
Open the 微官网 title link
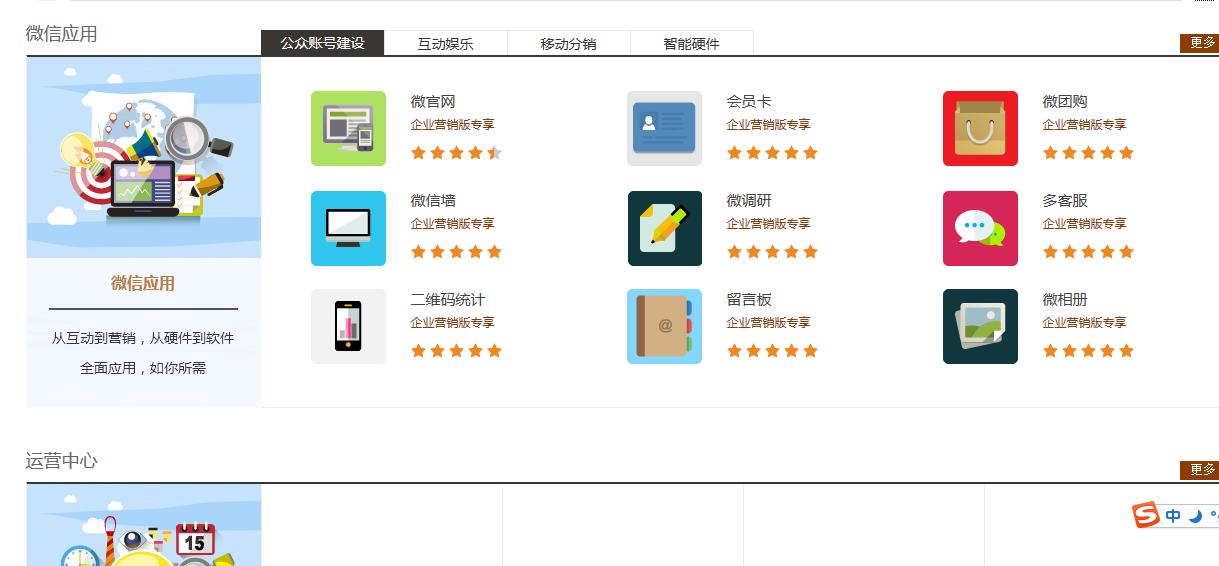pyautogui.click(x=433, y=101)
